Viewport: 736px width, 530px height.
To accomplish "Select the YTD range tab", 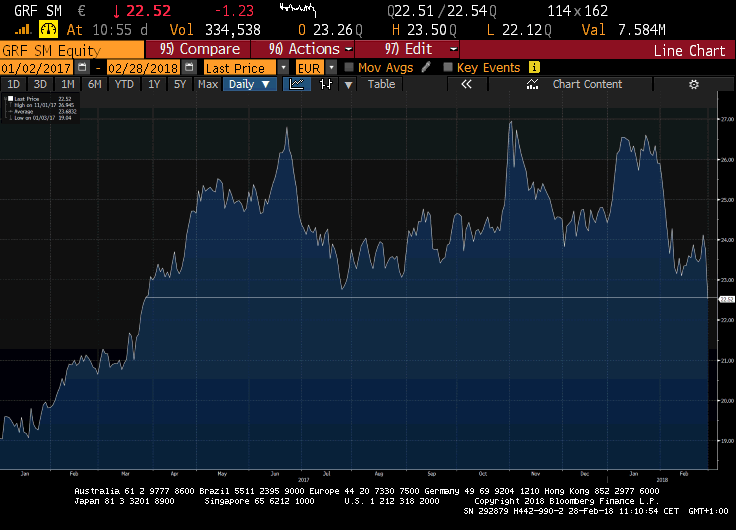I will [x=124, y=84].
